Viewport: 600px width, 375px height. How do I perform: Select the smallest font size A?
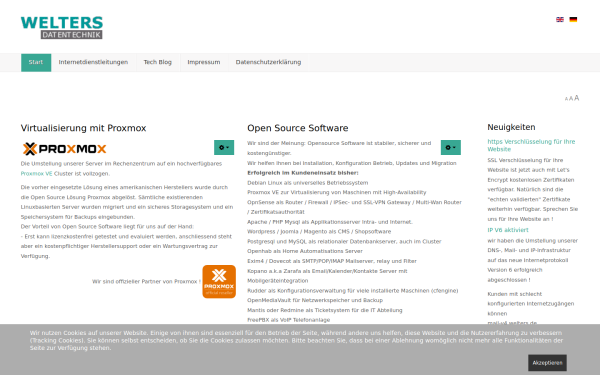tap(566, 99)
